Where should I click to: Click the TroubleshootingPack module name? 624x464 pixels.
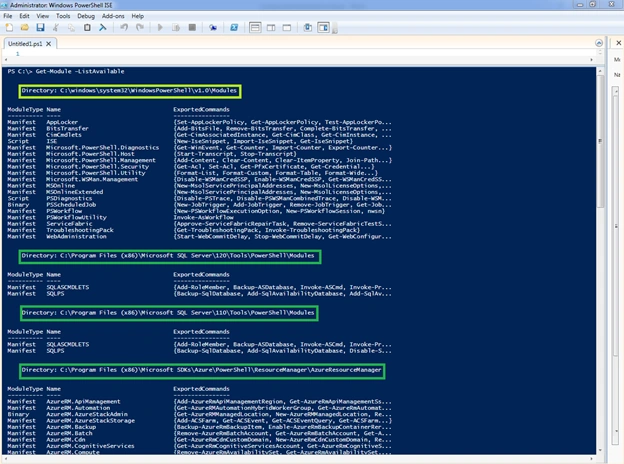(80, 230)
